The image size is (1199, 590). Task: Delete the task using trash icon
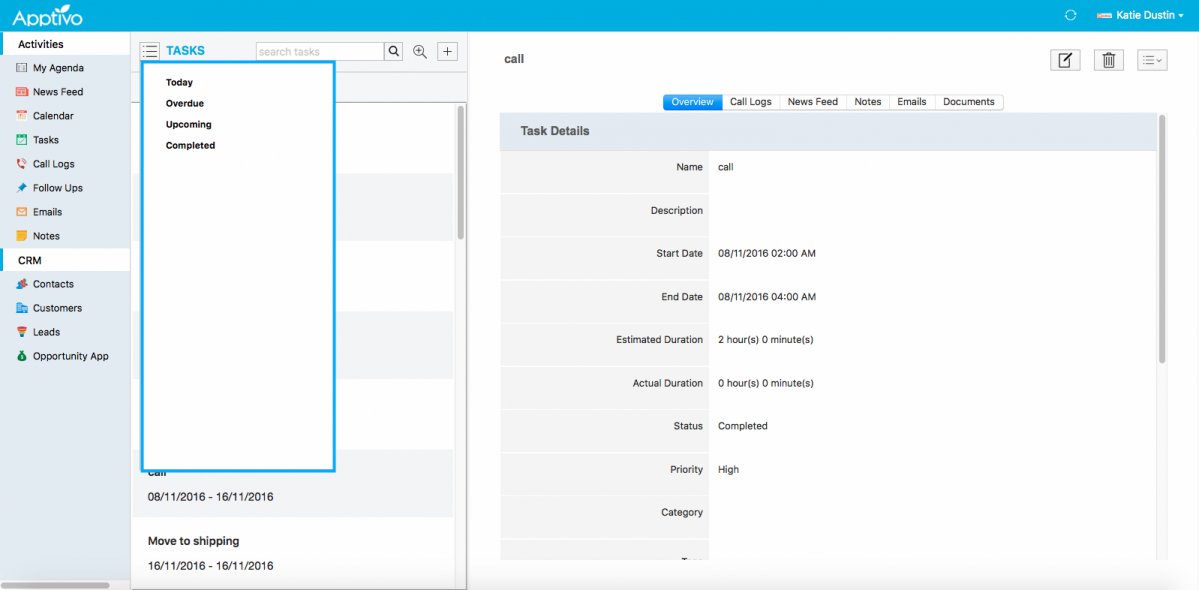pos(1108,60)
